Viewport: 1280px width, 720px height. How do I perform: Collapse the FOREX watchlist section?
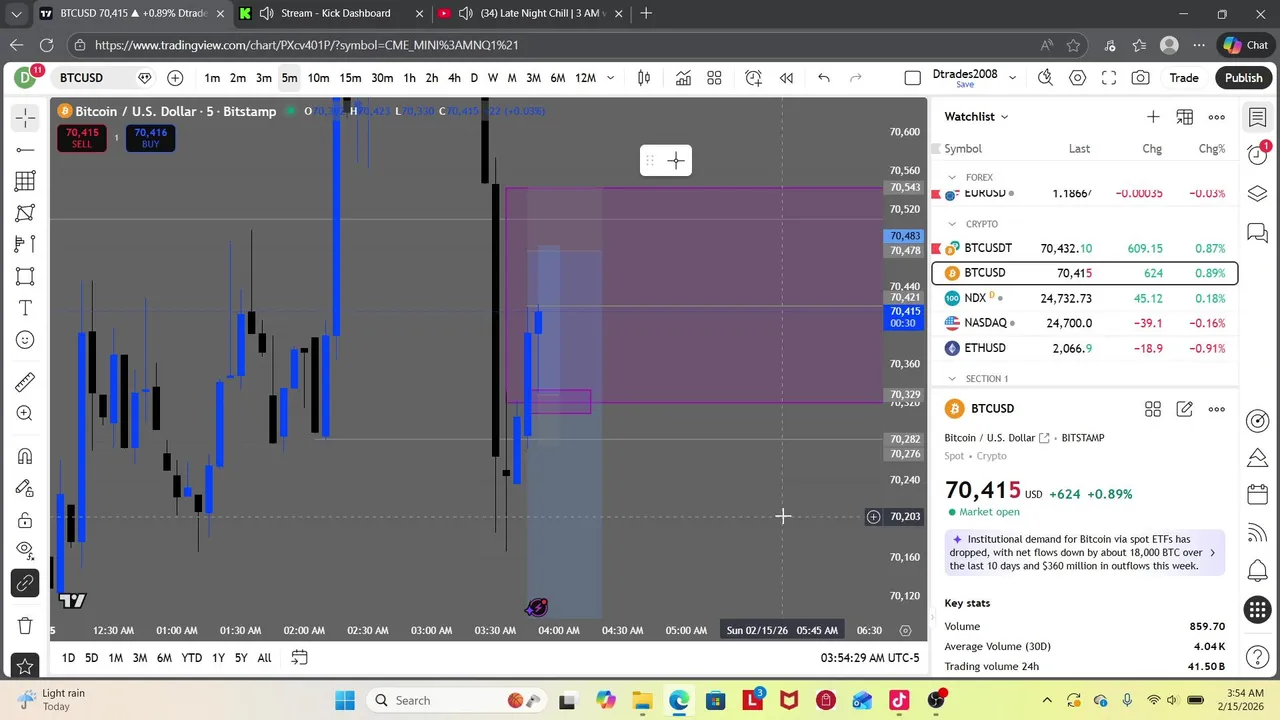952,178
